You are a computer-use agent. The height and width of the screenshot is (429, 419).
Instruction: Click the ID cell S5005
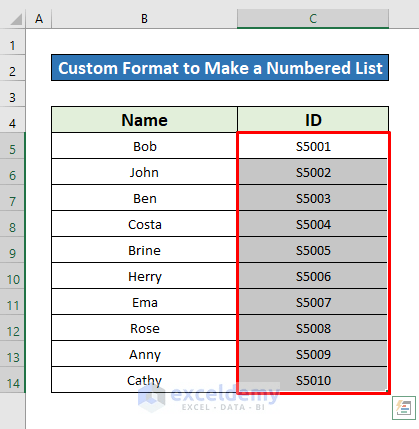point(313,250)
